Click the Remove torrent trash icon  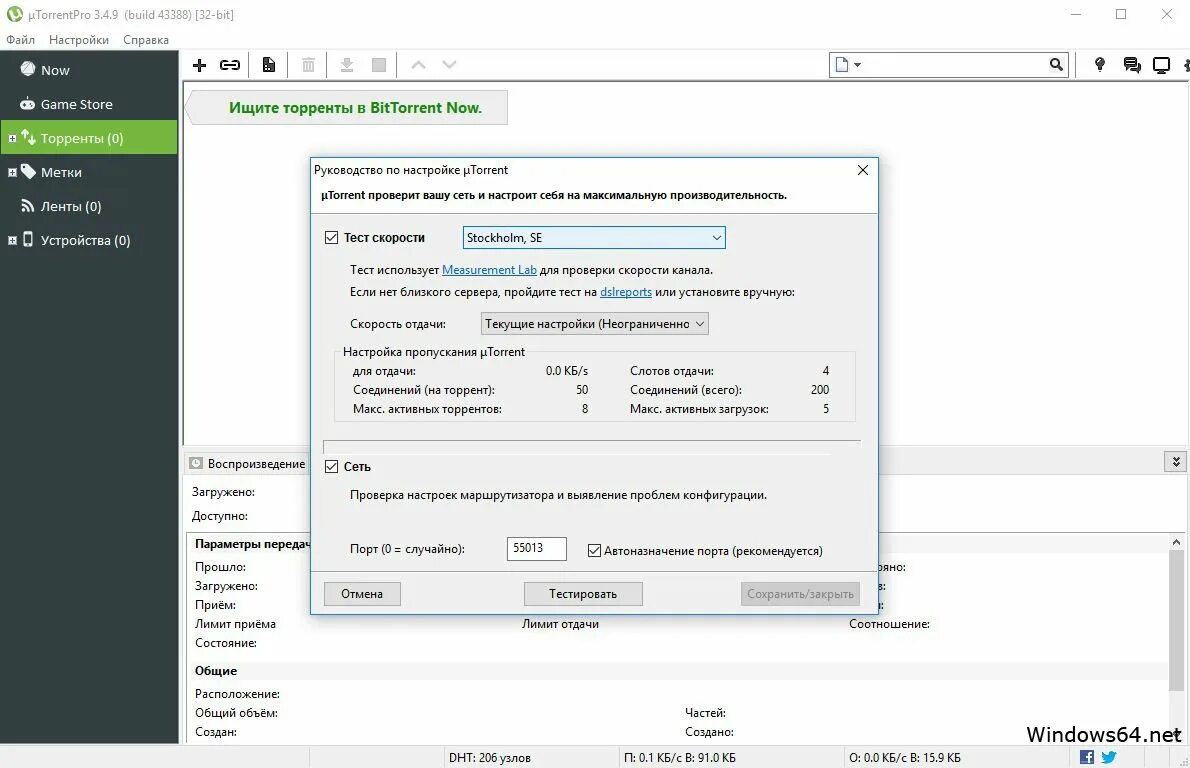coord(308,65)
